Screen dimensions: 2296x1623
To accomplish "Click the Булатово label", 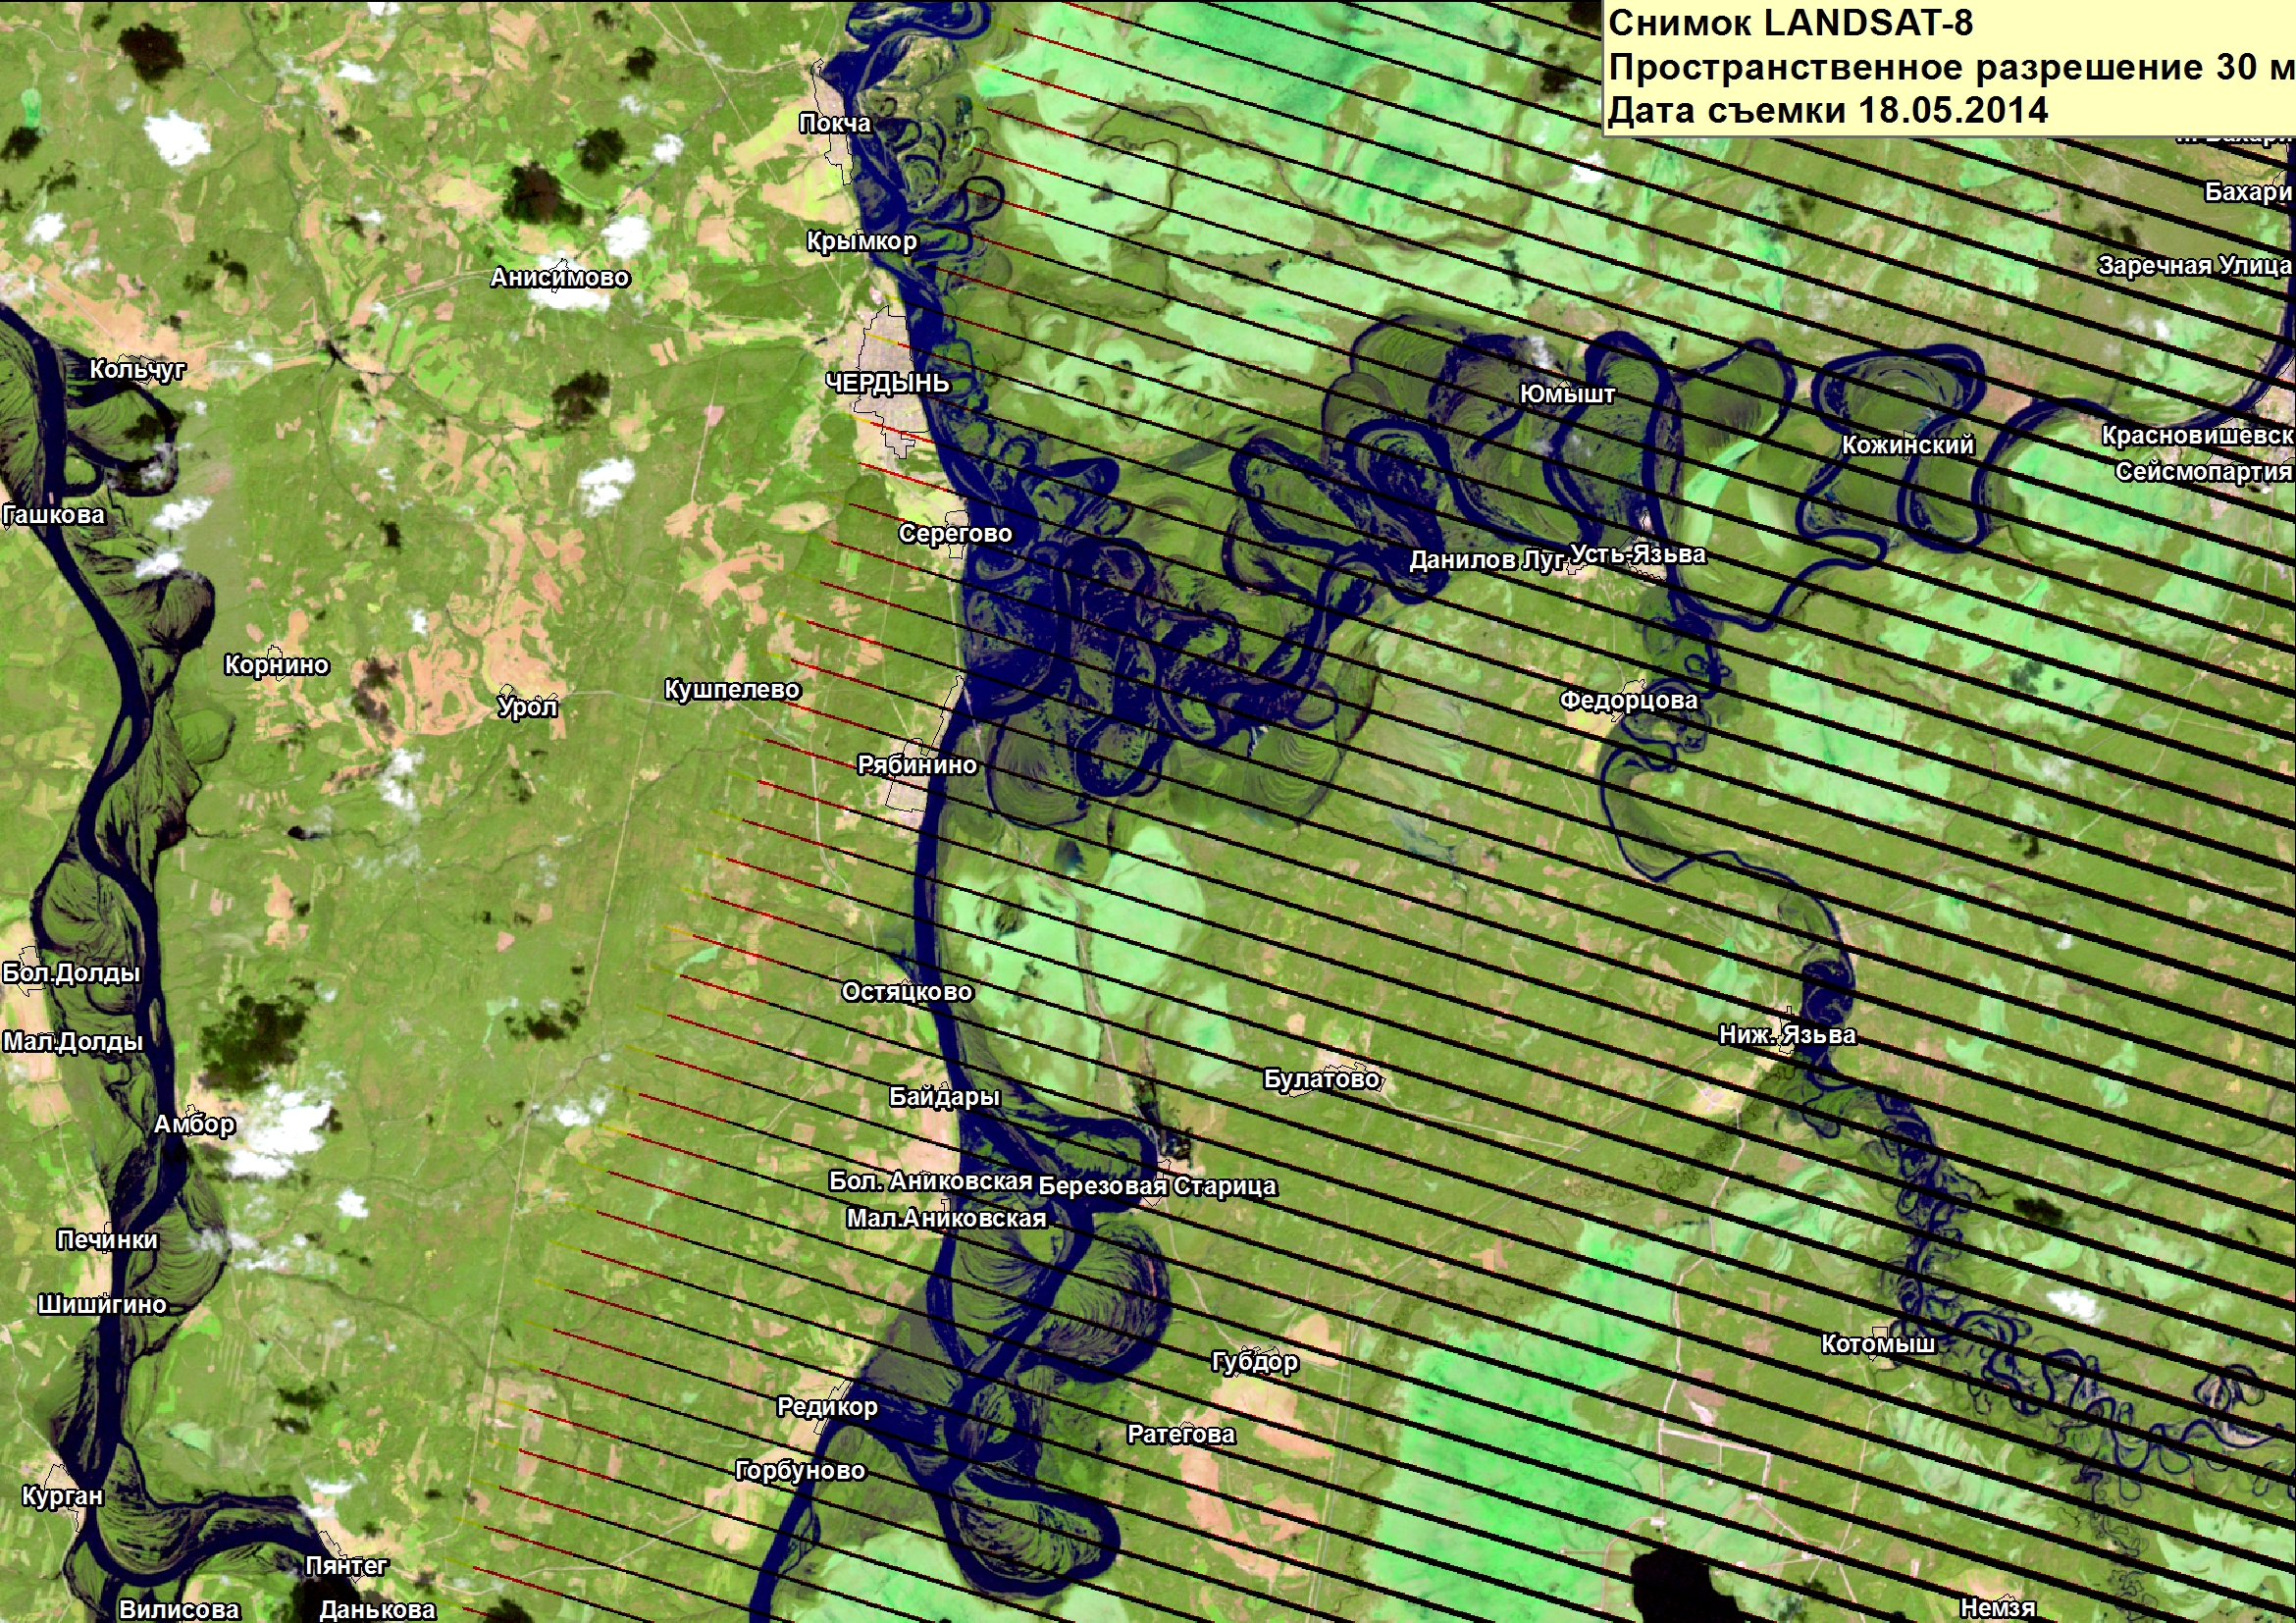I will point(1322,1080).
